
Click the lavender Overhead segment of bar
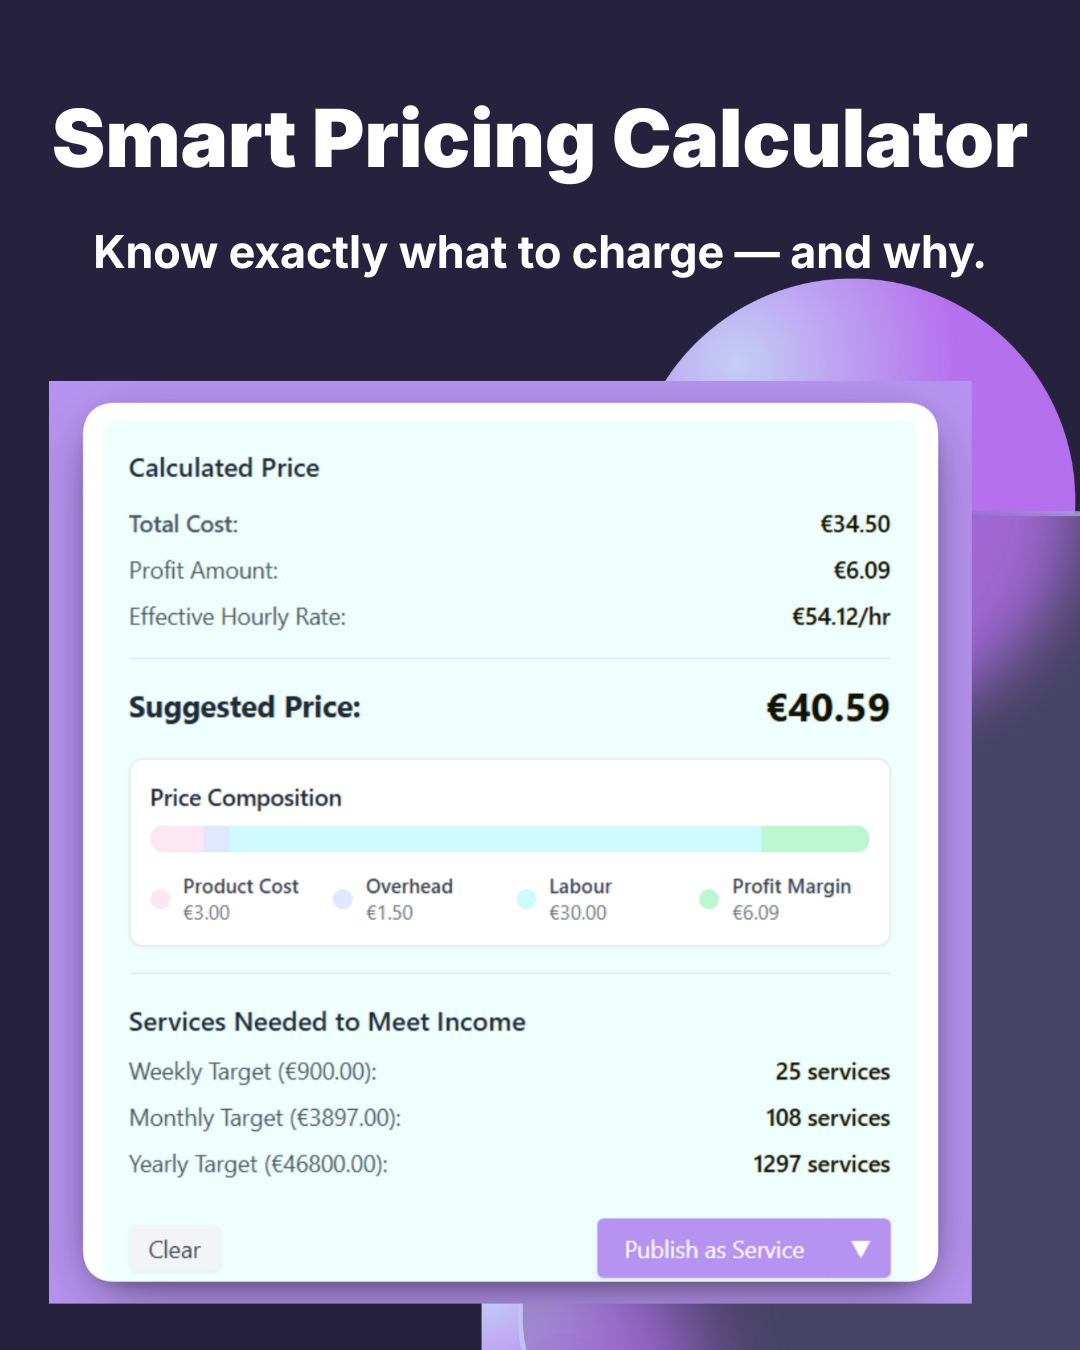tap(217, 839)
